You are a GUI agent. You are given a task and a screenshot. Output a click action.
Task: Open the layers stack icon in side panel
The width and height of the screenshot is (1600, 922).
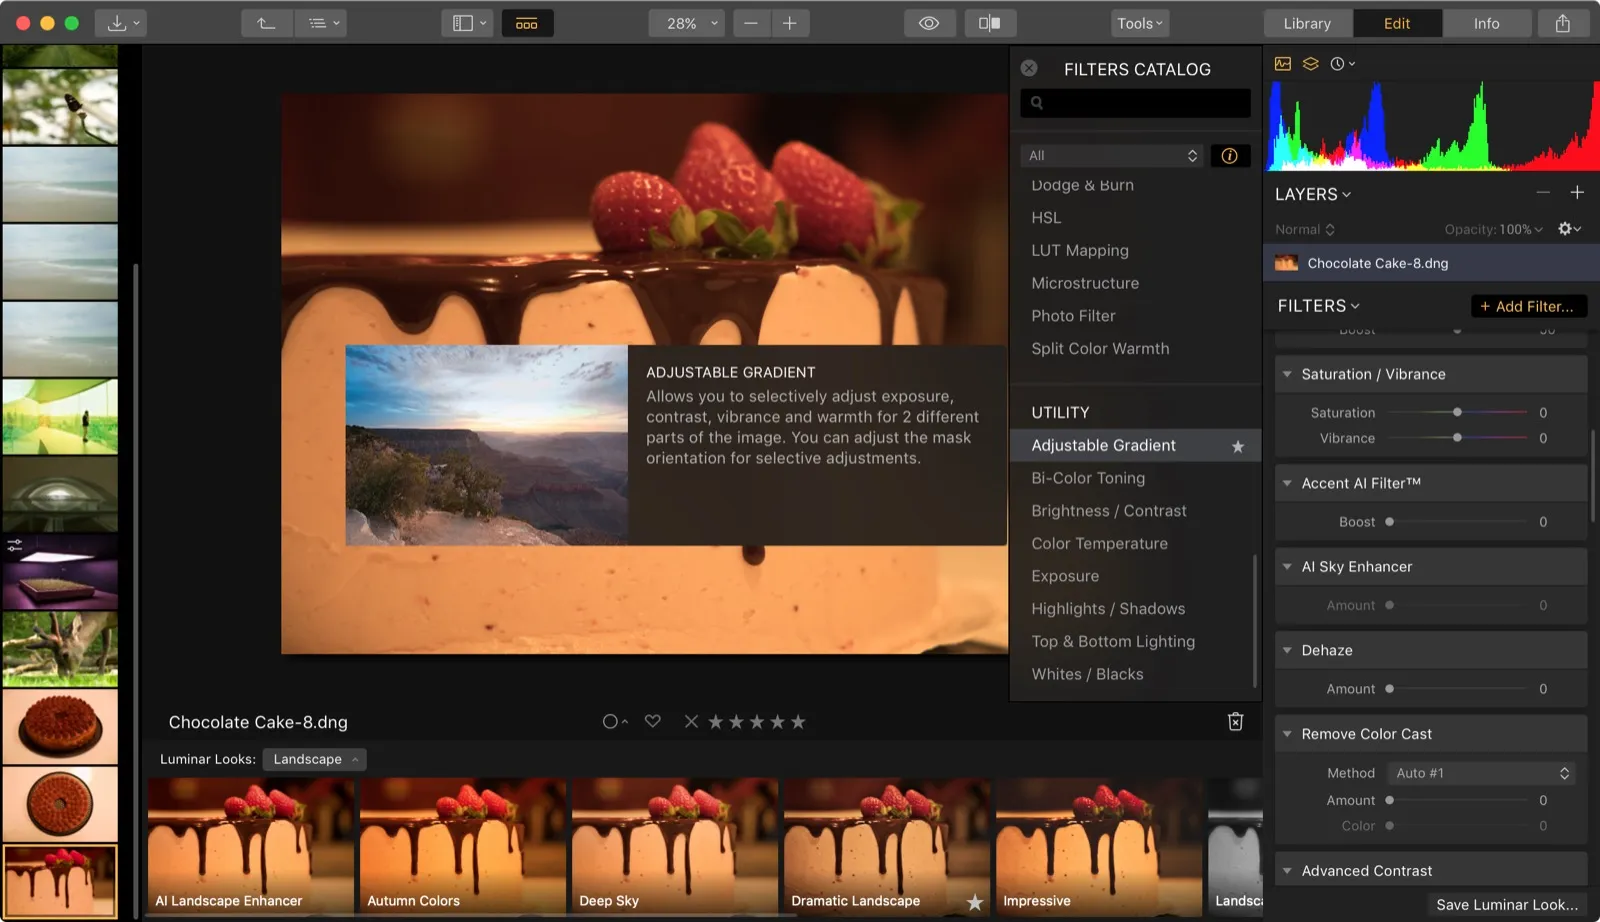coord(1310,64)
